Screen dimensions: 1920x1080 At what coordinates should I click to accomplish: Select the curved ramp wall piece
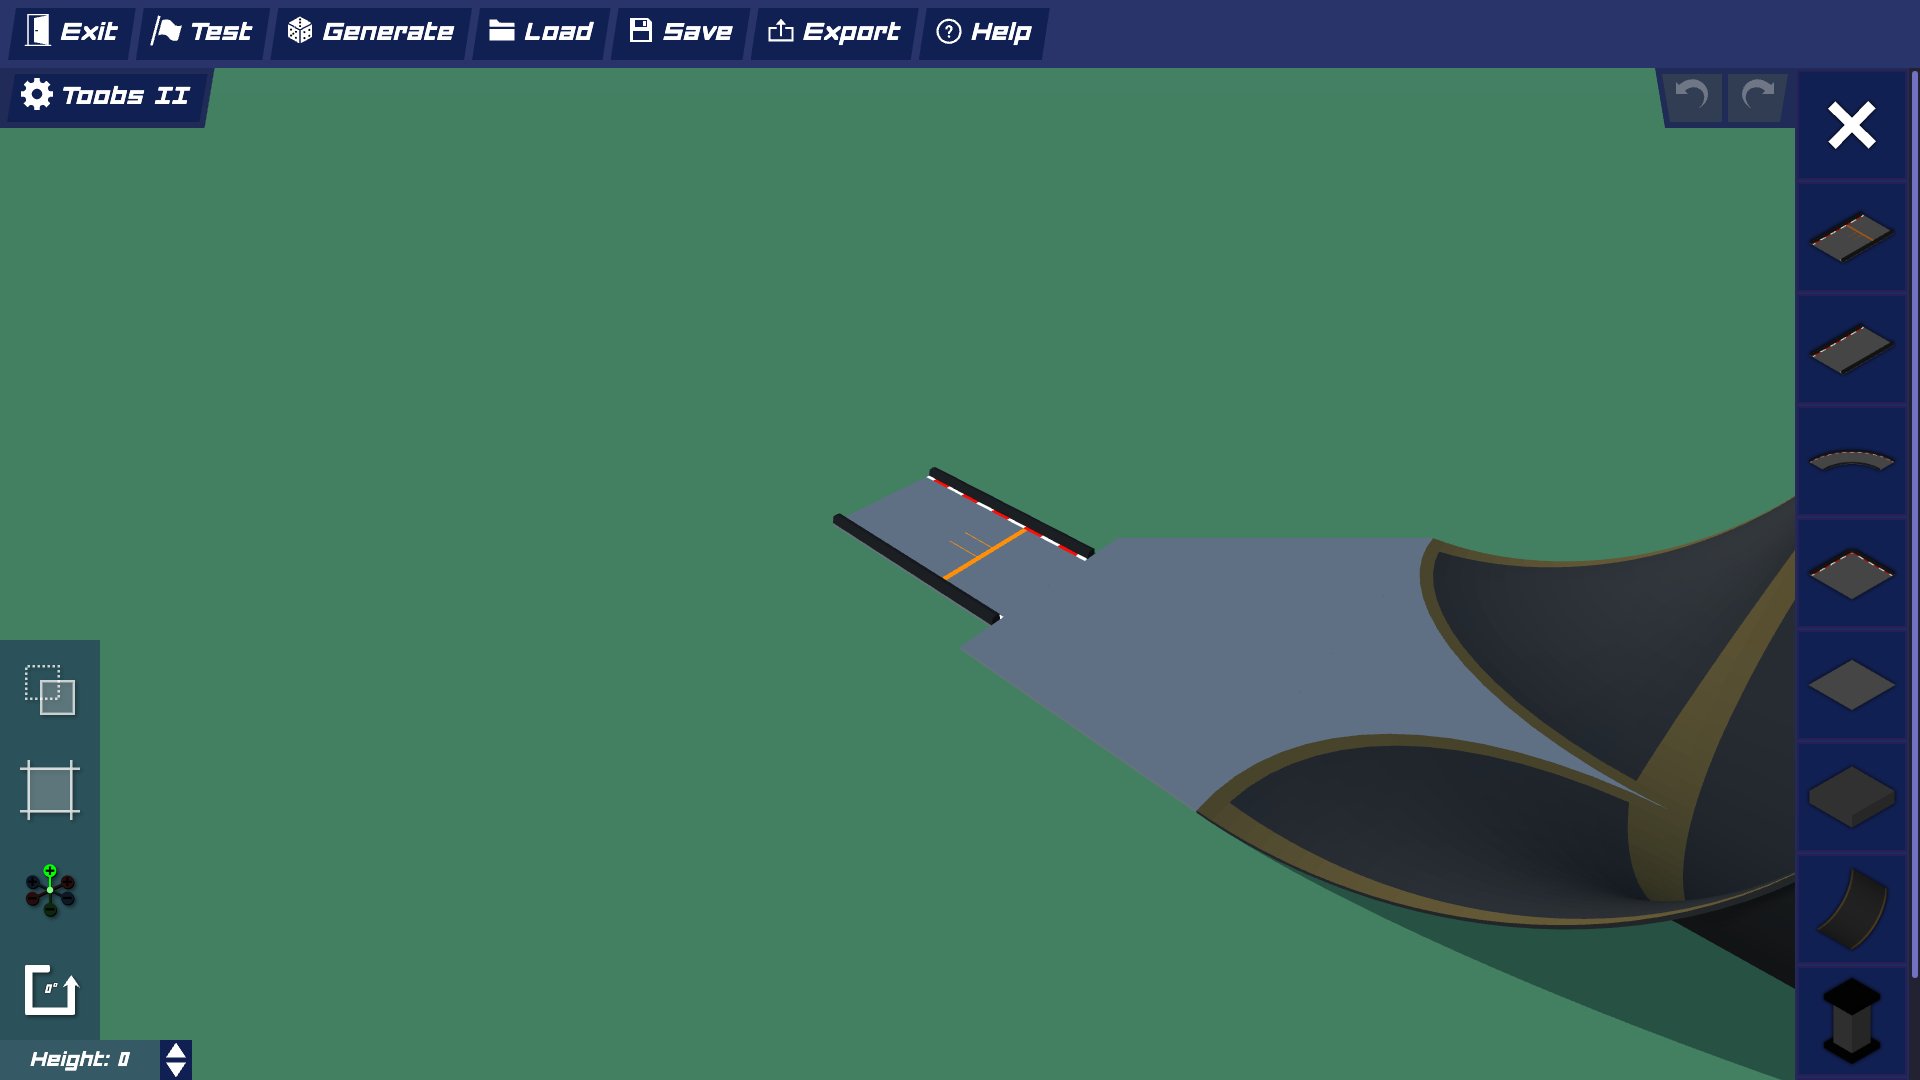(1851, 909)
